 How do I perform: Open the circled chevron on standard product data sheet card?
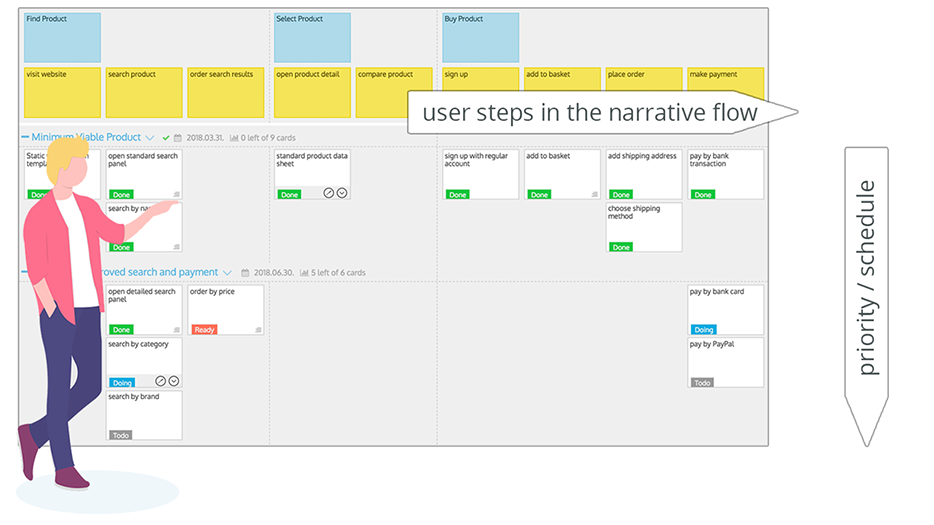pyautogui.click(x=342, y=193)
